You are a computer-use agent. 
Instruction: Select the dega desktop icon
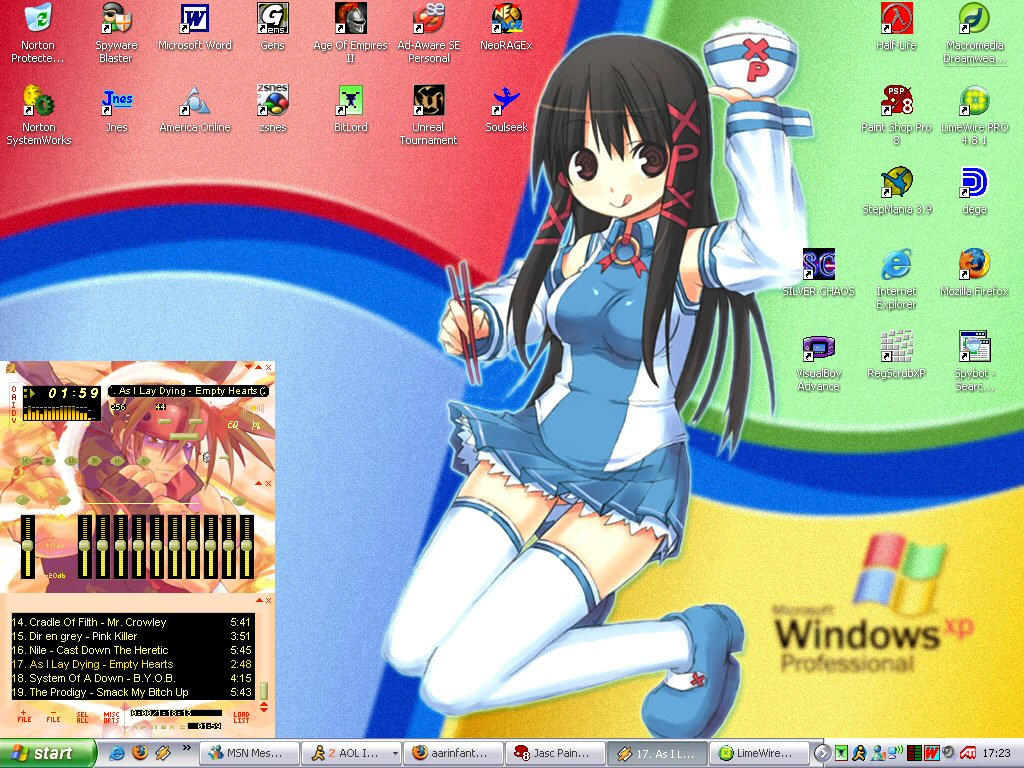point(974,191)
